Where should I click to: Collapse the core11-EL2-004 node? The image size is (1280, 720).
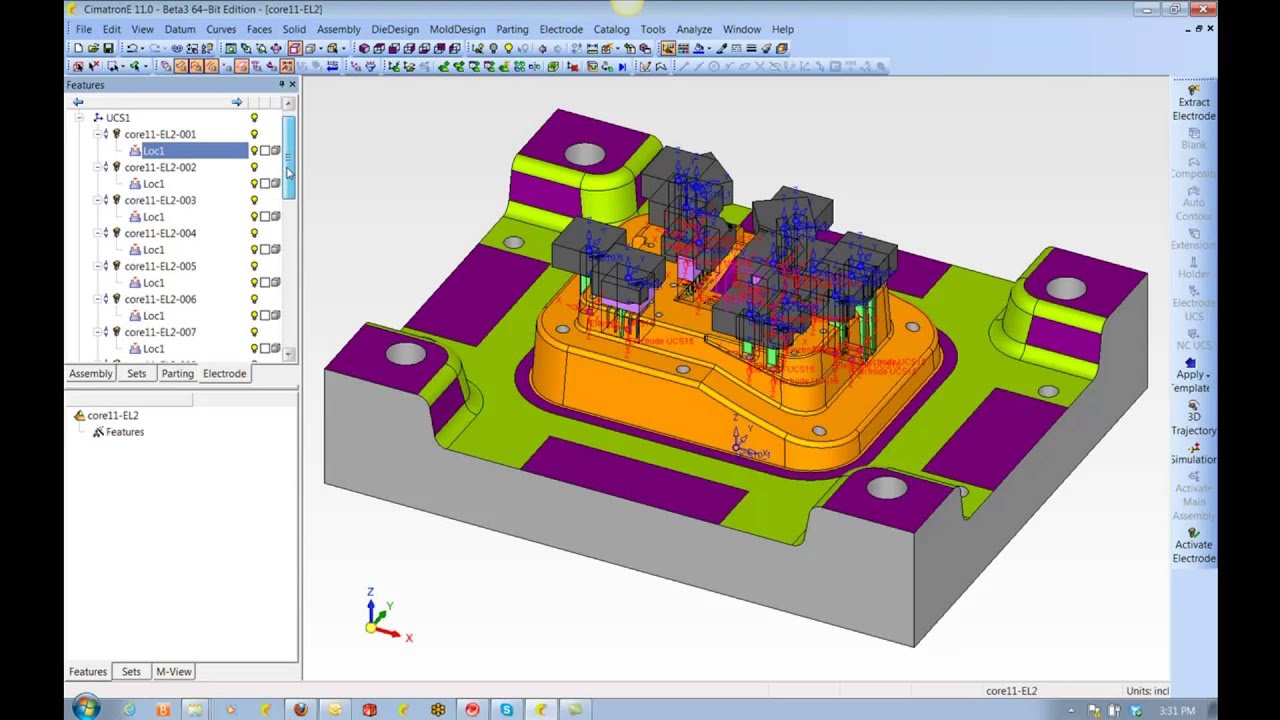(97, 233)
